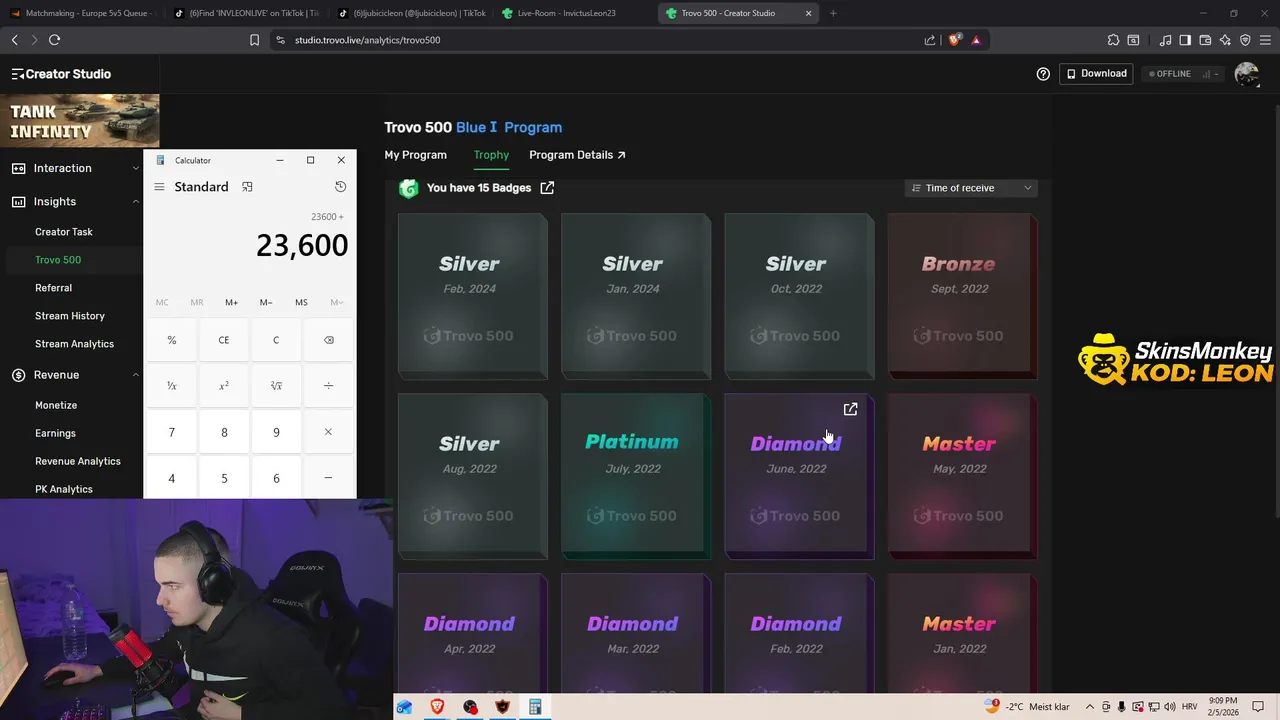1280x720 pixels.
Task: Click the weather widget in taskbar
Action: 1026,707
